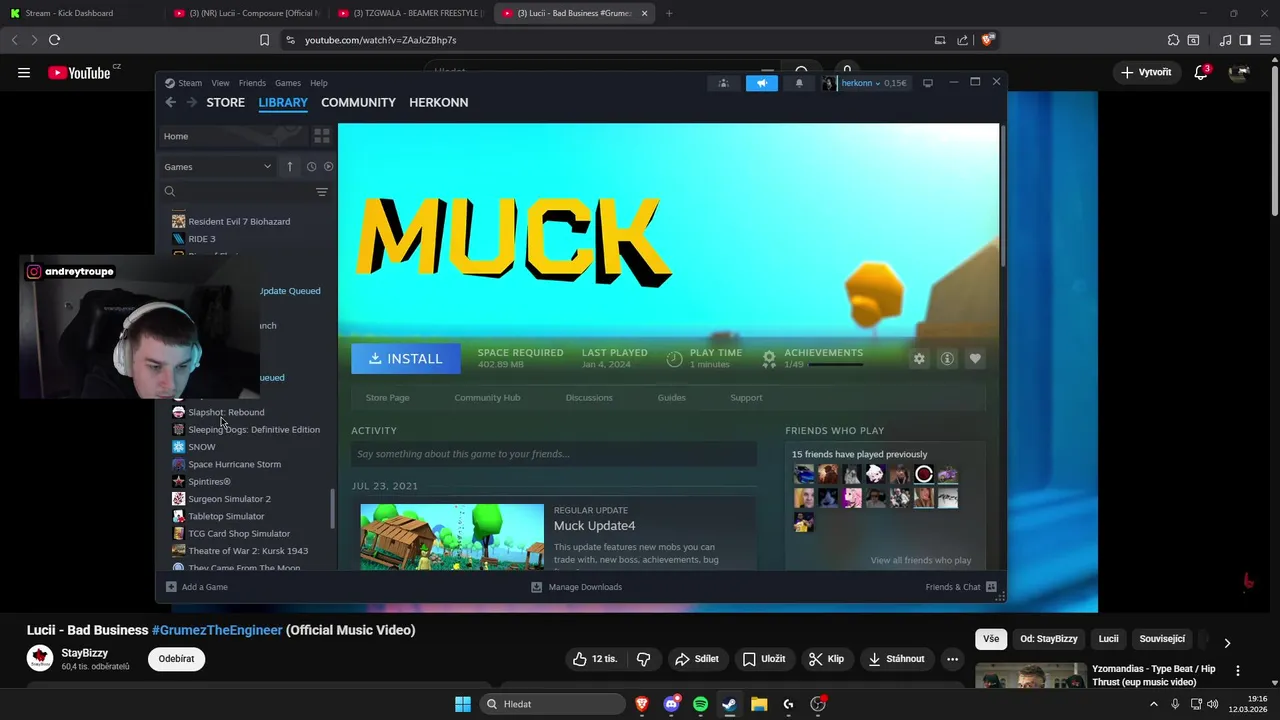Image resolution: width=1280 pixels, height=720 pixels.
Task: Open Steam COMMUNITY tab
Action: [x=358, y=102]
